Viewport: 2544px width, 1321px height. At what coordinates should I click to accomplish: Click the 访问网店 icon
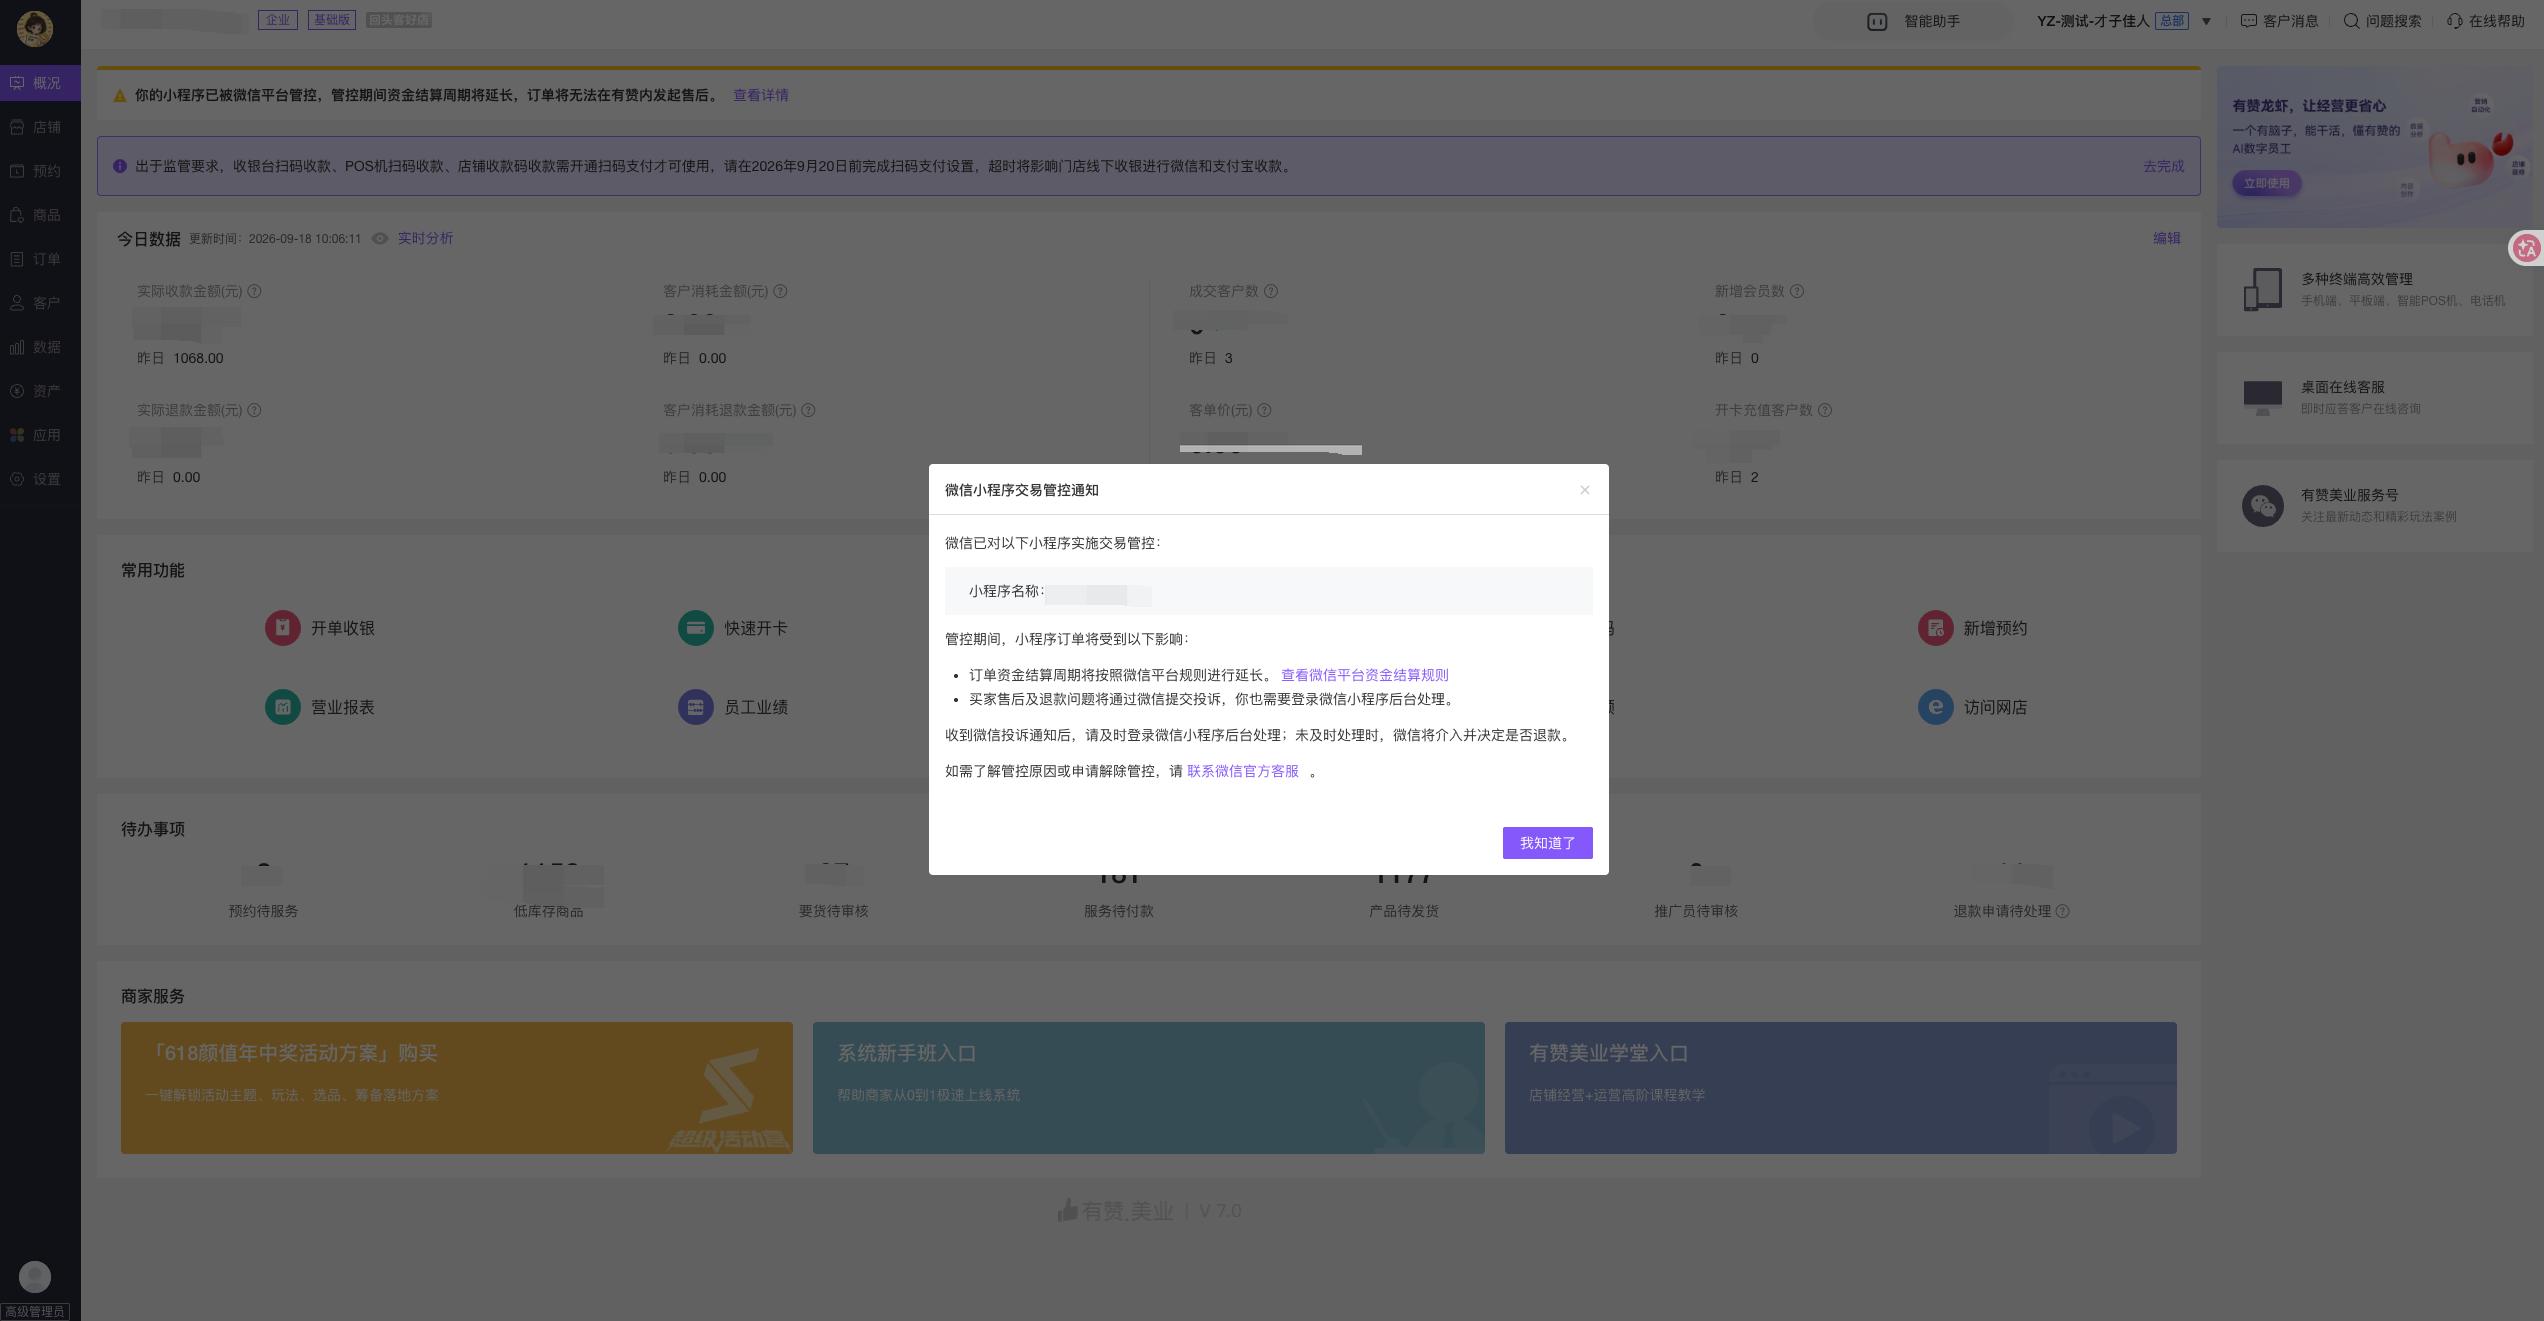1935,707
